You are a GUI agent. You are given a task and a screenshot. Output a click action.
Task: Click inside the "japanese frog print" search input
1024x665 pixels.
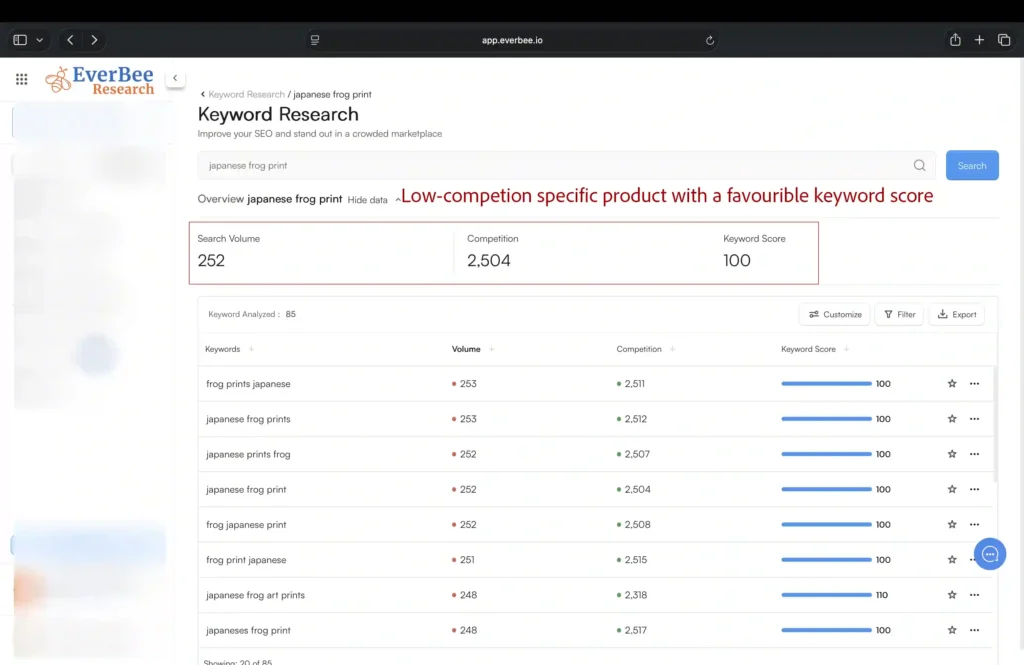(450, 164)
